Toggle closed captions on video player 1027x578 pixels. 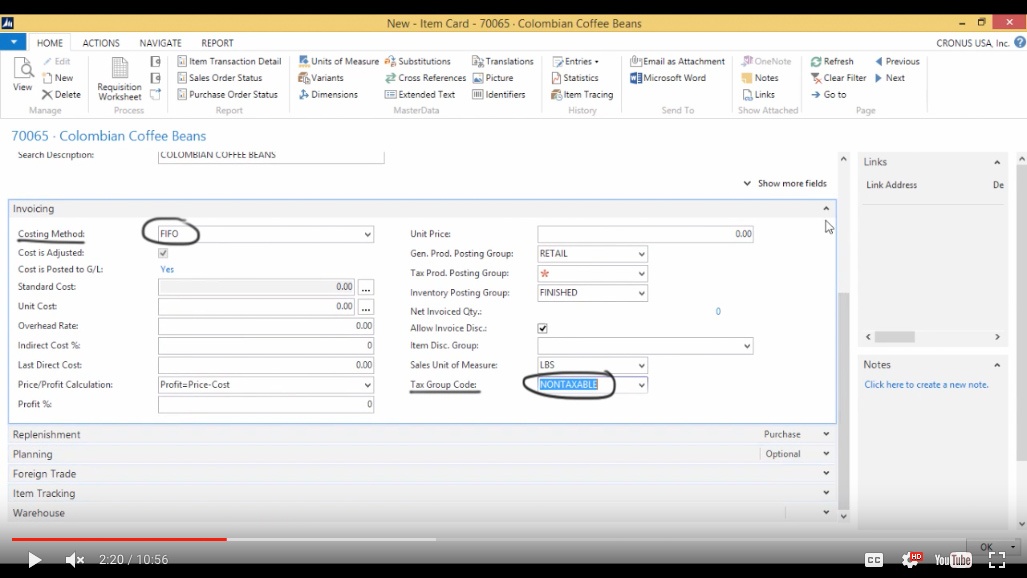[873, 560]
